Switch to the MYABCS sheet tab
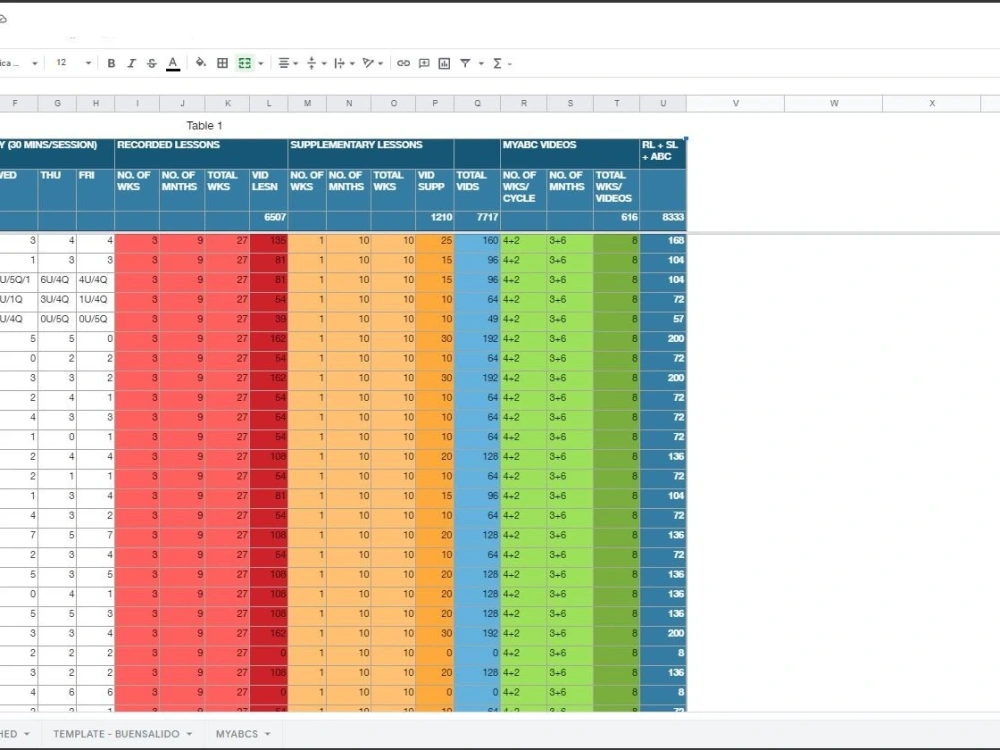This screenshot has height=750, width=1000. click(x=237, y=734)
